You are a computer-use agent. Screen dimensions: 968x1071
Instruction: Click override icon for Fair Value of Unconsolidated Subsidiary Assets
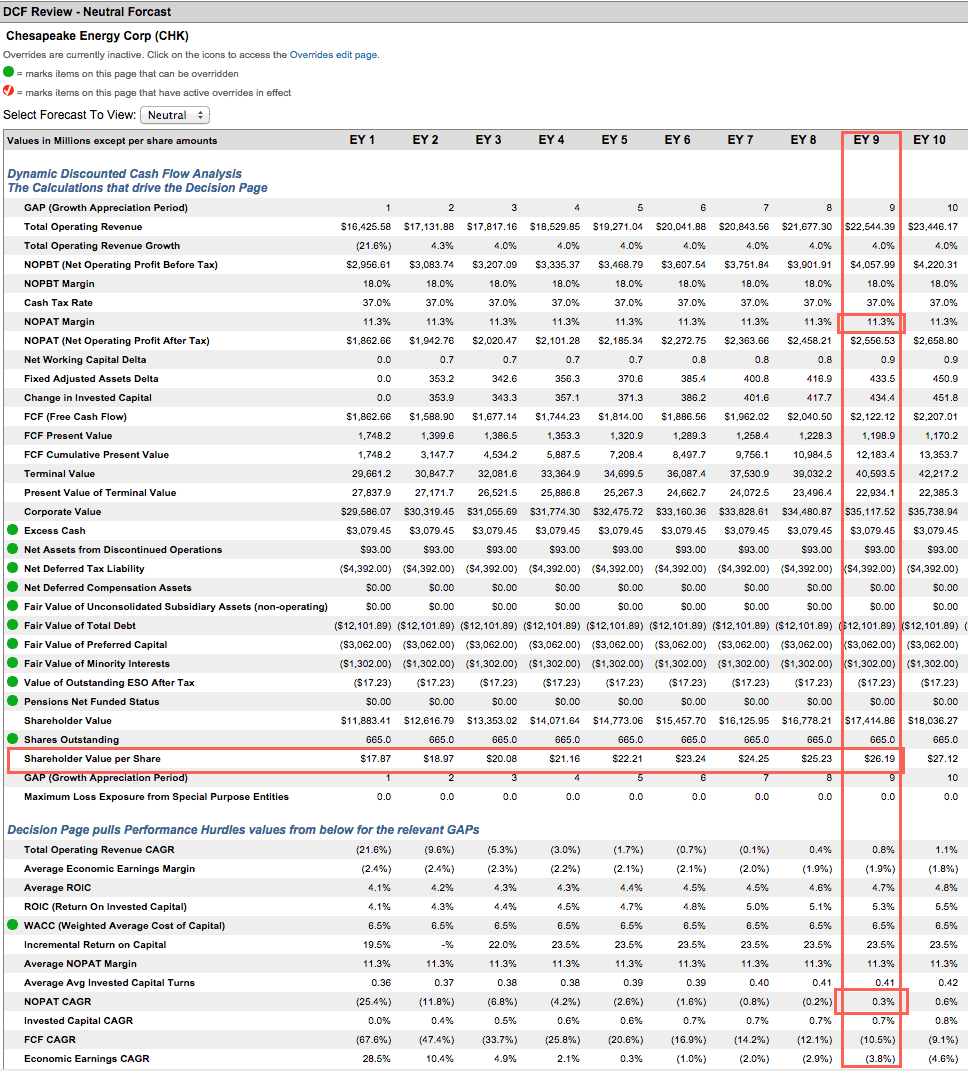pyautogui.click(x=12, y=606)
